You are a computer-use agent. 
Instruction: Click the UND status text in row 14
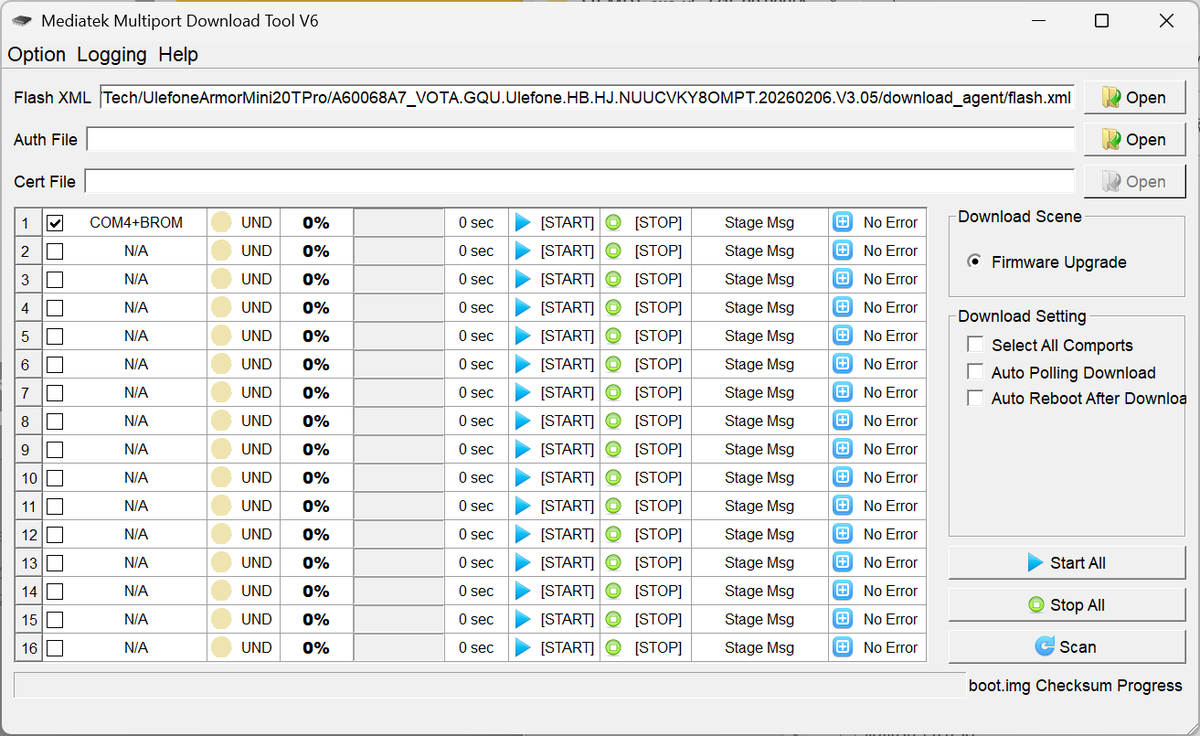[x=256, y=590]
